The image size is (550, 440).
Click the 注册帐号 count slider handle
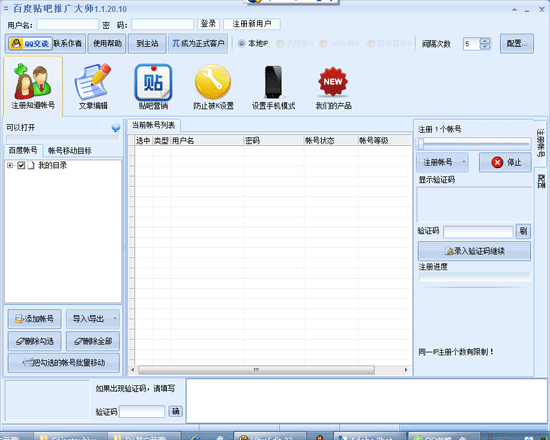click(x=421, y=143)
